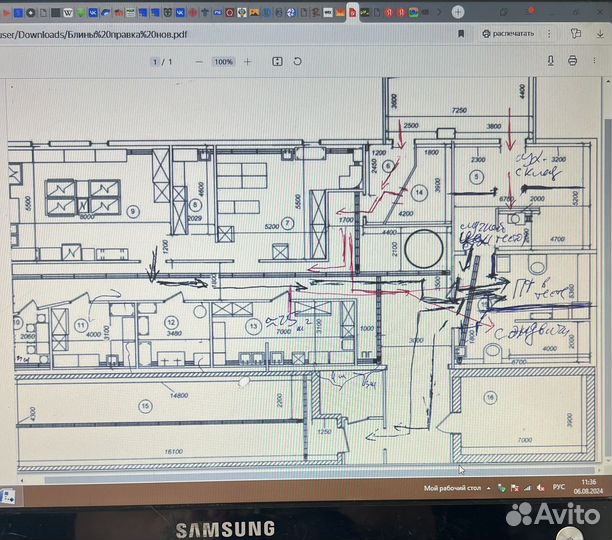Click the PDF zoom in plus button
This screenshot has width=612, height=540.
tap(247, 61)
